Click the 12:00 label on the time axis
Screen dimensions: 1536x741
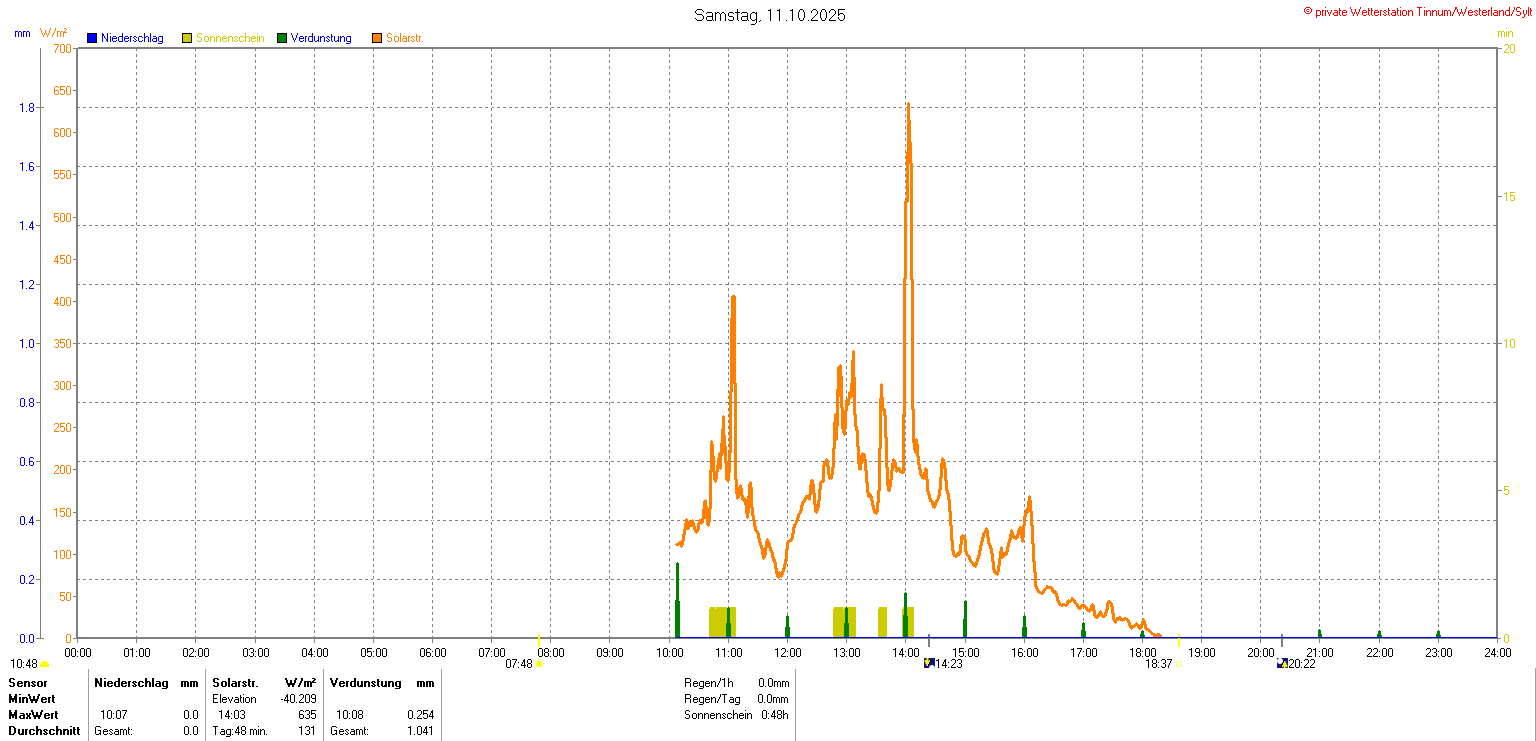coord(788,653)
